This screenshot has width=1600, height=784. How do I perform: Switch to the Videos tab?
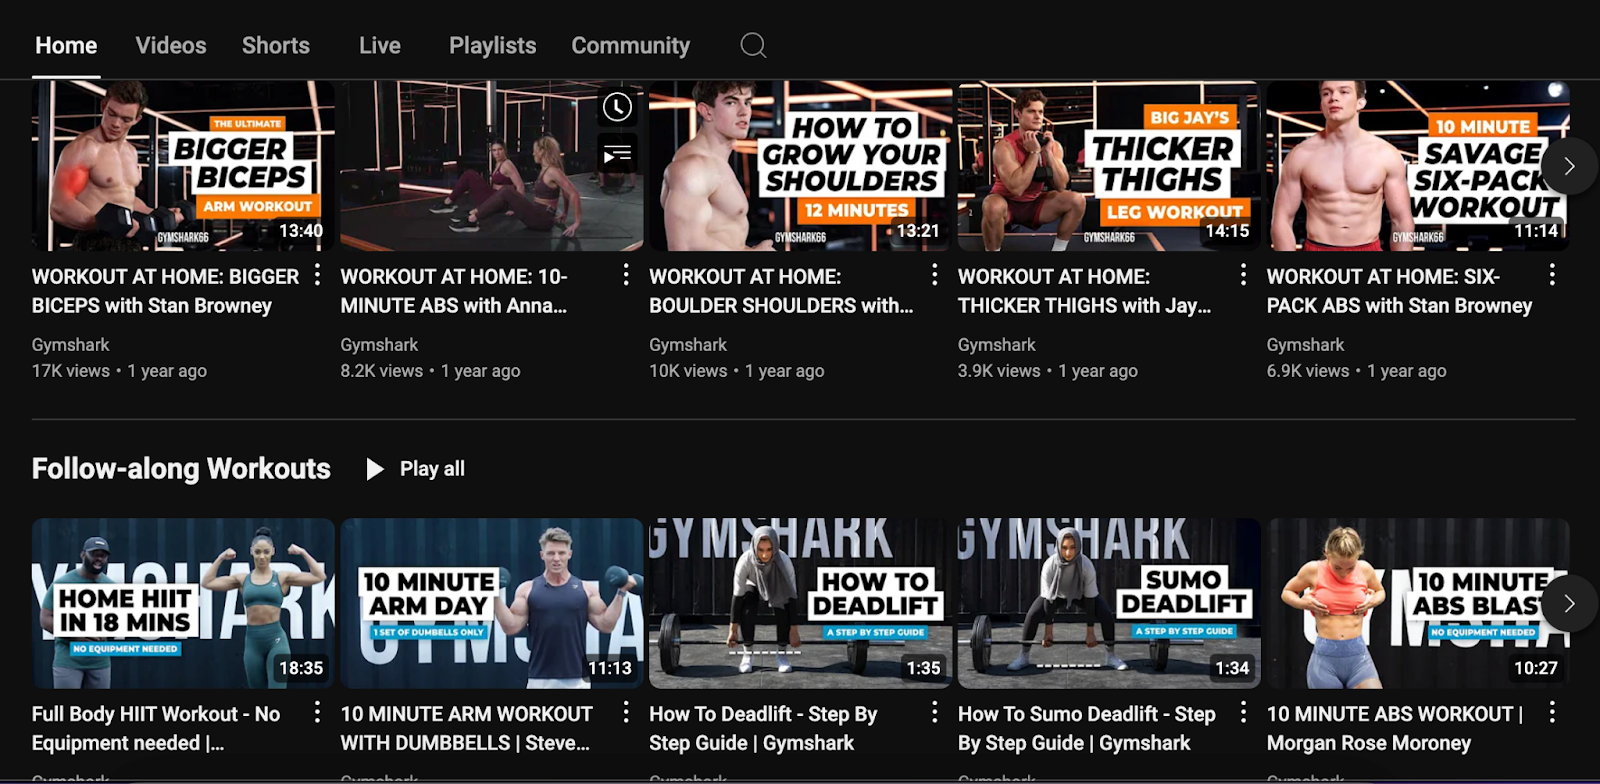coord(171,46)
